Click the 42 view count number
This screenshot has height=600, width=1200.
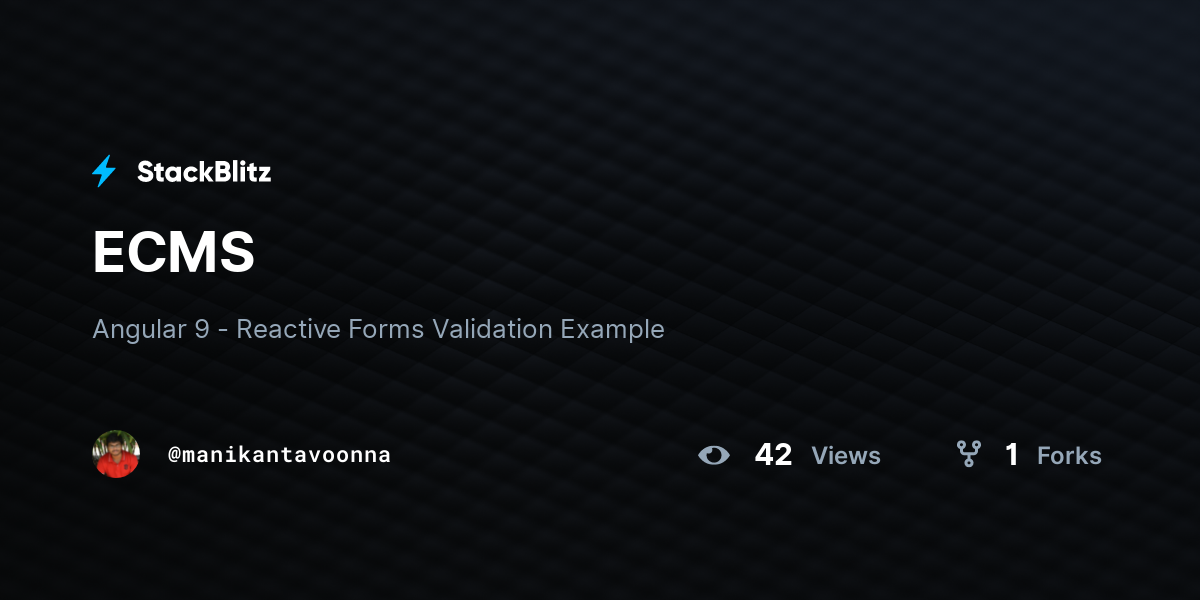(773, 455)
